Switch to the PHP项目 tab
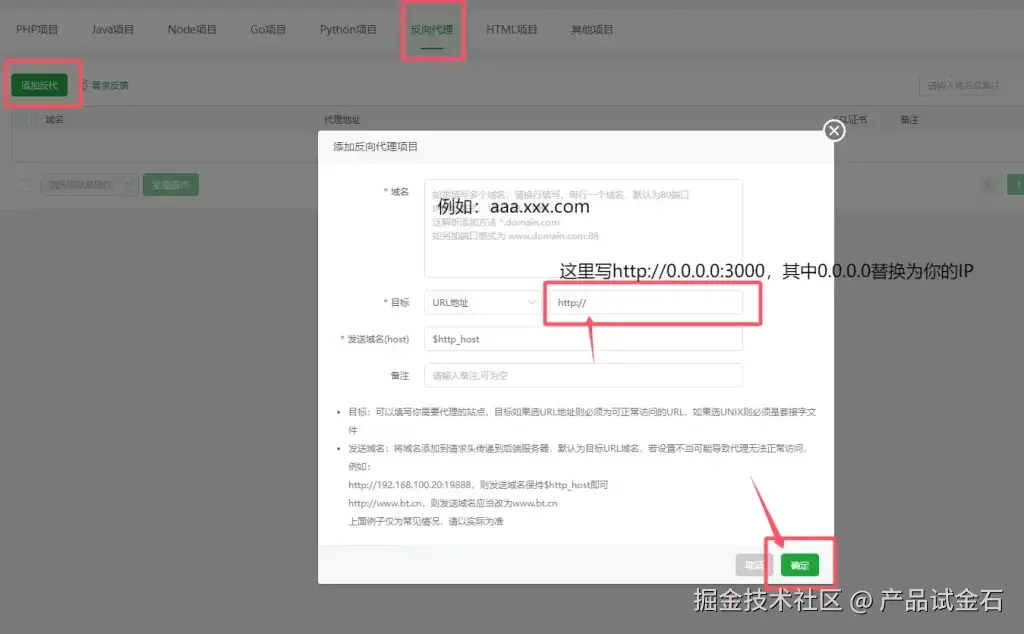Viewport: 1024px width, 634px height. pyautogui.click(x=36, y=29)
